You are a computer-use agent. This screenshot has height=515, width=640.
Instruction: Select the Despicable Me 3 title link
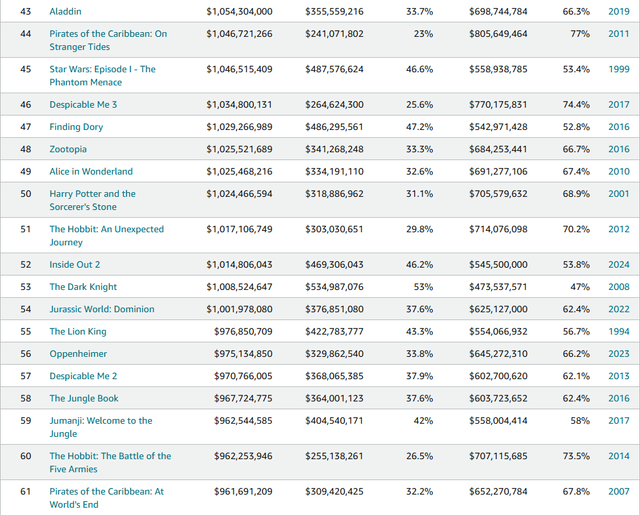(83, 104)
